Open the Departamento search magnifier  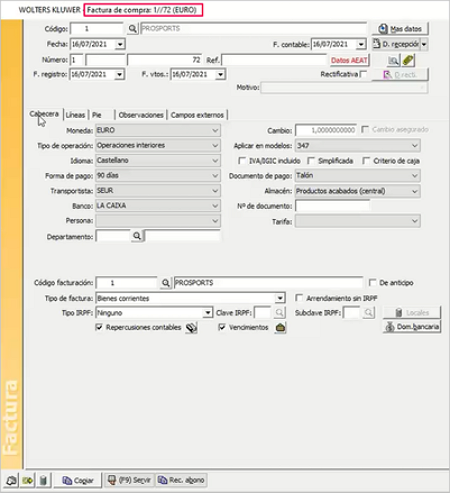[x=137, y=236]
